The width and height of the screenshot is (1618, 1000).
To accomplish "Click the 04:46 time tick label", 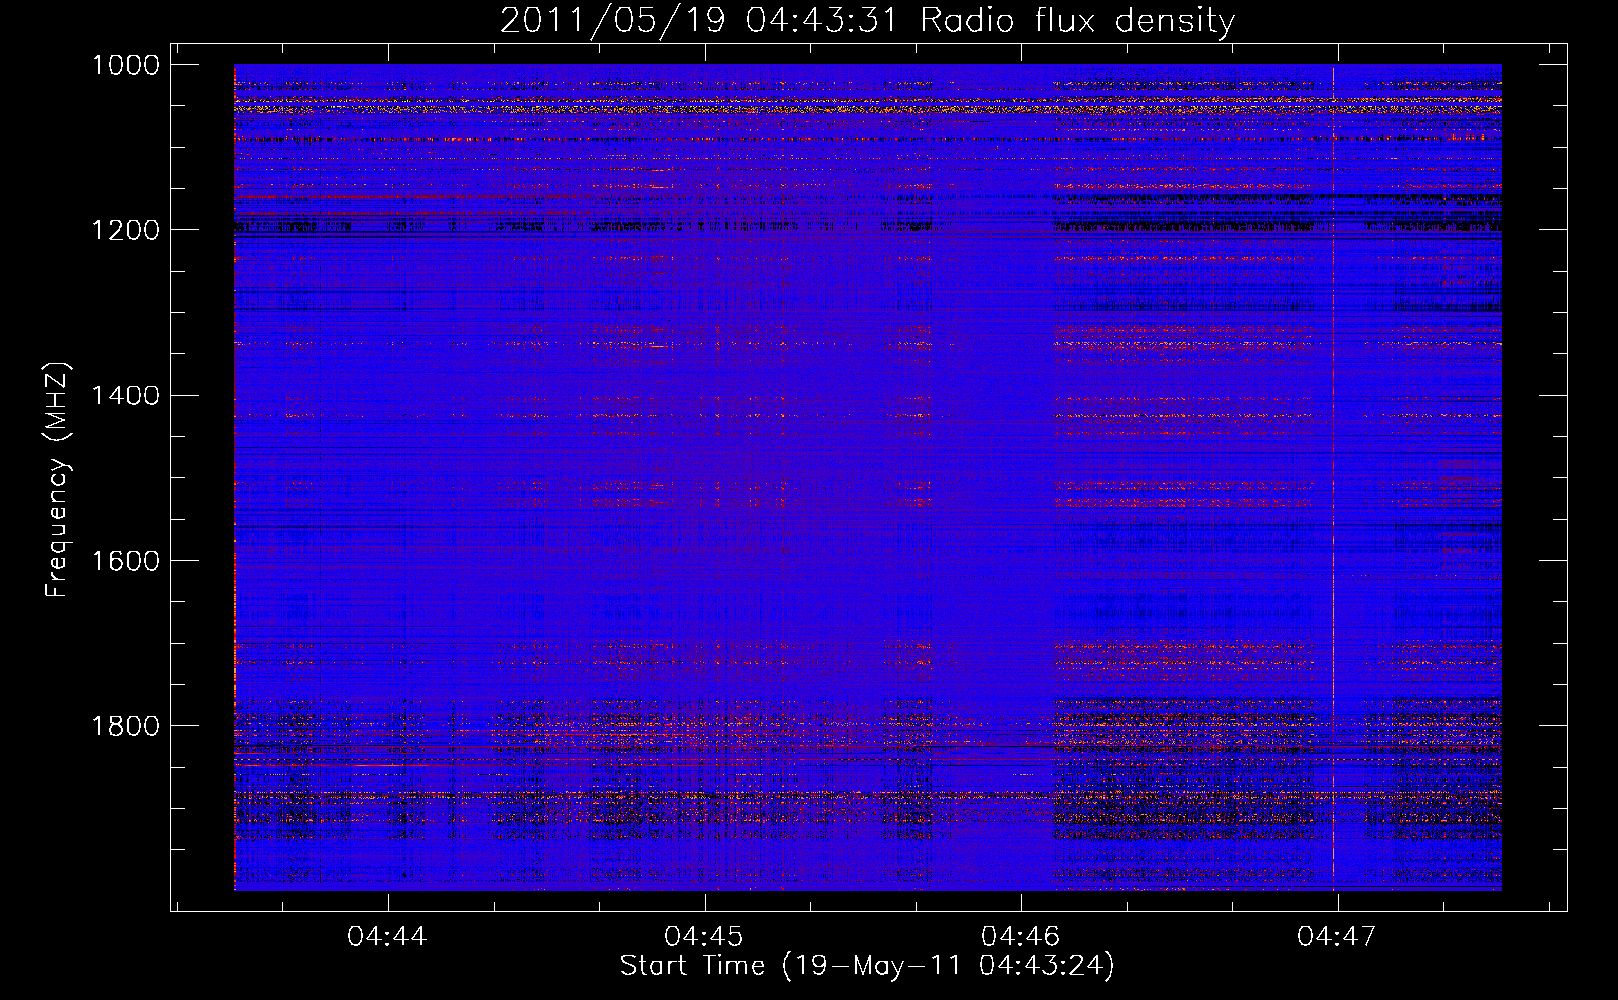I will point(1021,937).
